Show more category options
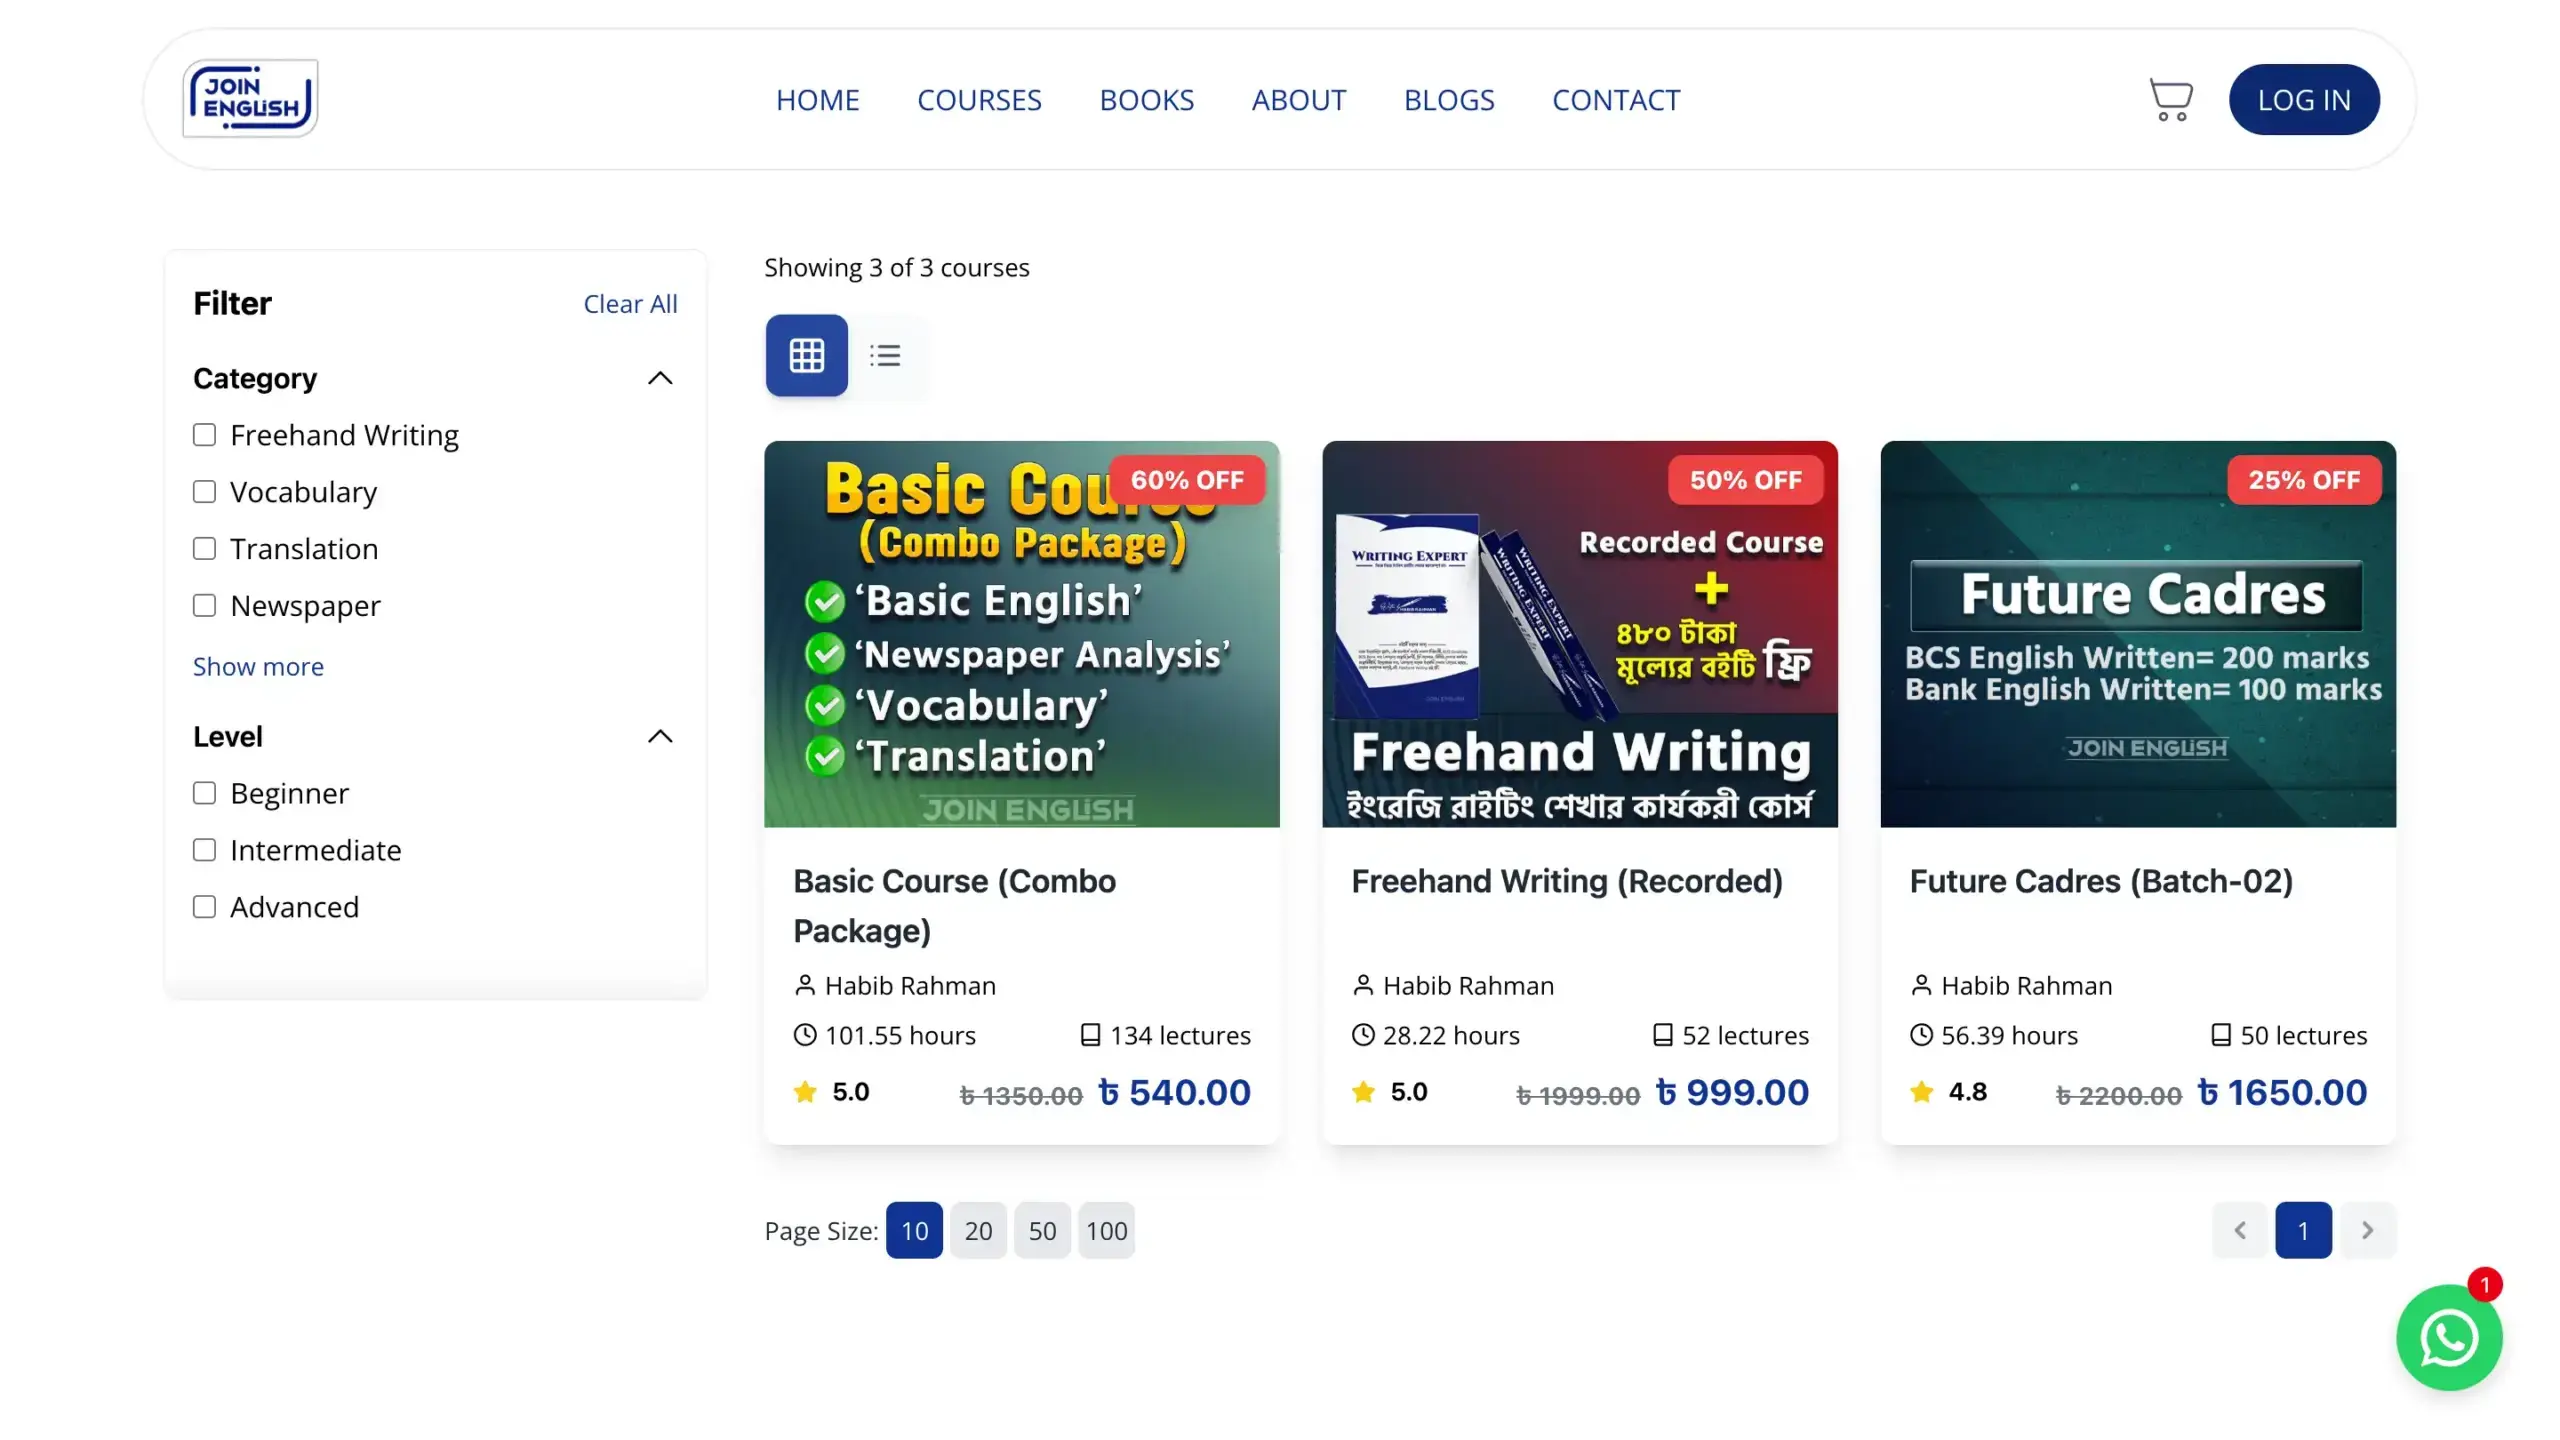The image size is (2560, 1440). [x=258, y=667]
